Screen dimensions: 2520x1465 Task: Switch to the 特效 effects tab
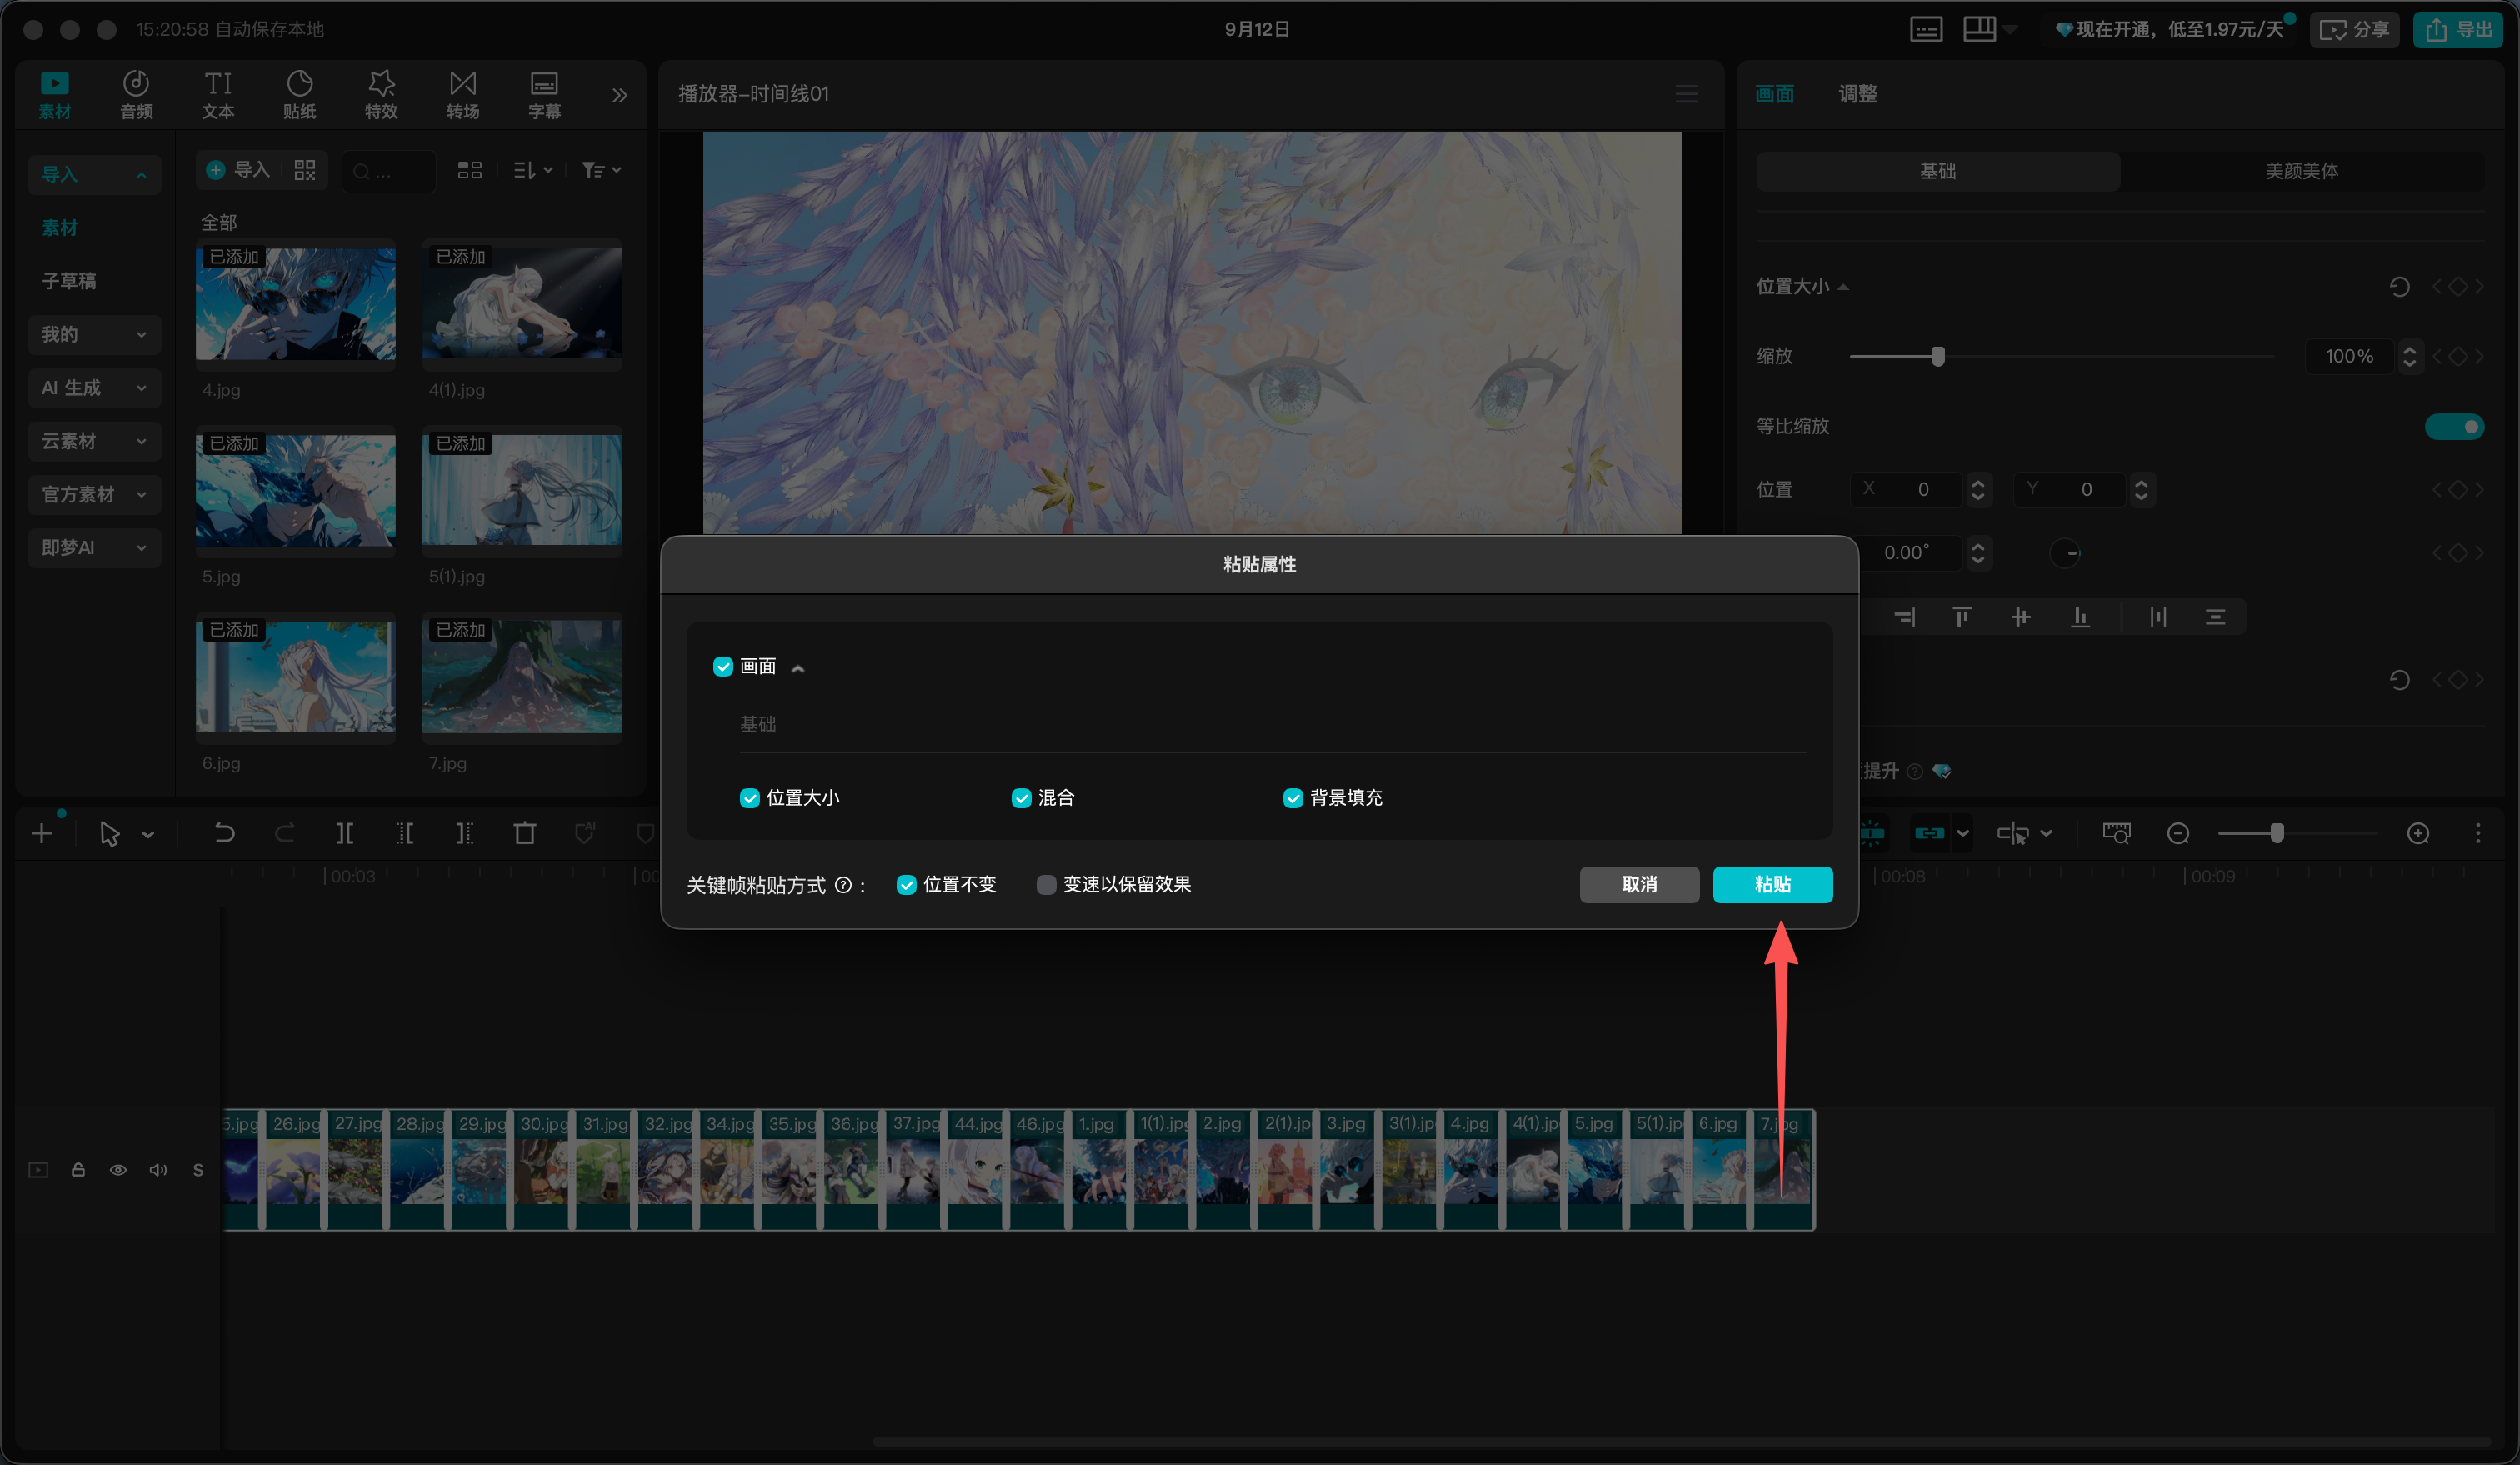pos(381,95)
